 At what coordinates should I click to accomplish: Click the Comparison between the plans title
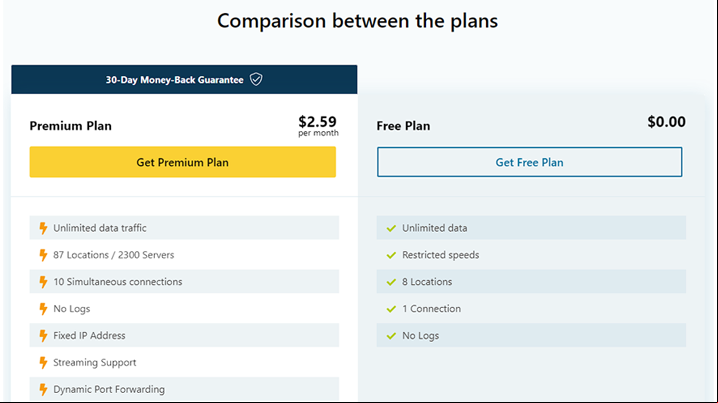pyautogui.click(x=357, y=21)
